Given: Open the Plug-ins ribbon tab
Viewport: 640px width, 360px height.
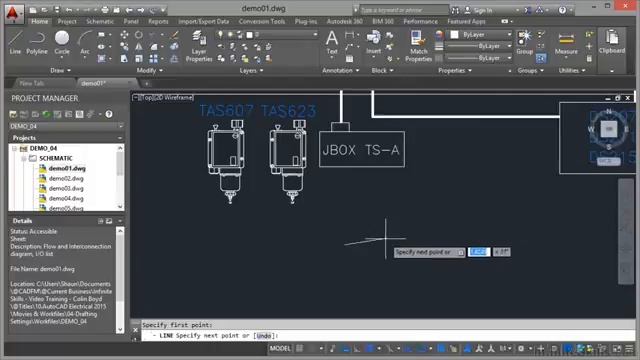Looking at the screenshot, I should pos(306,21).
